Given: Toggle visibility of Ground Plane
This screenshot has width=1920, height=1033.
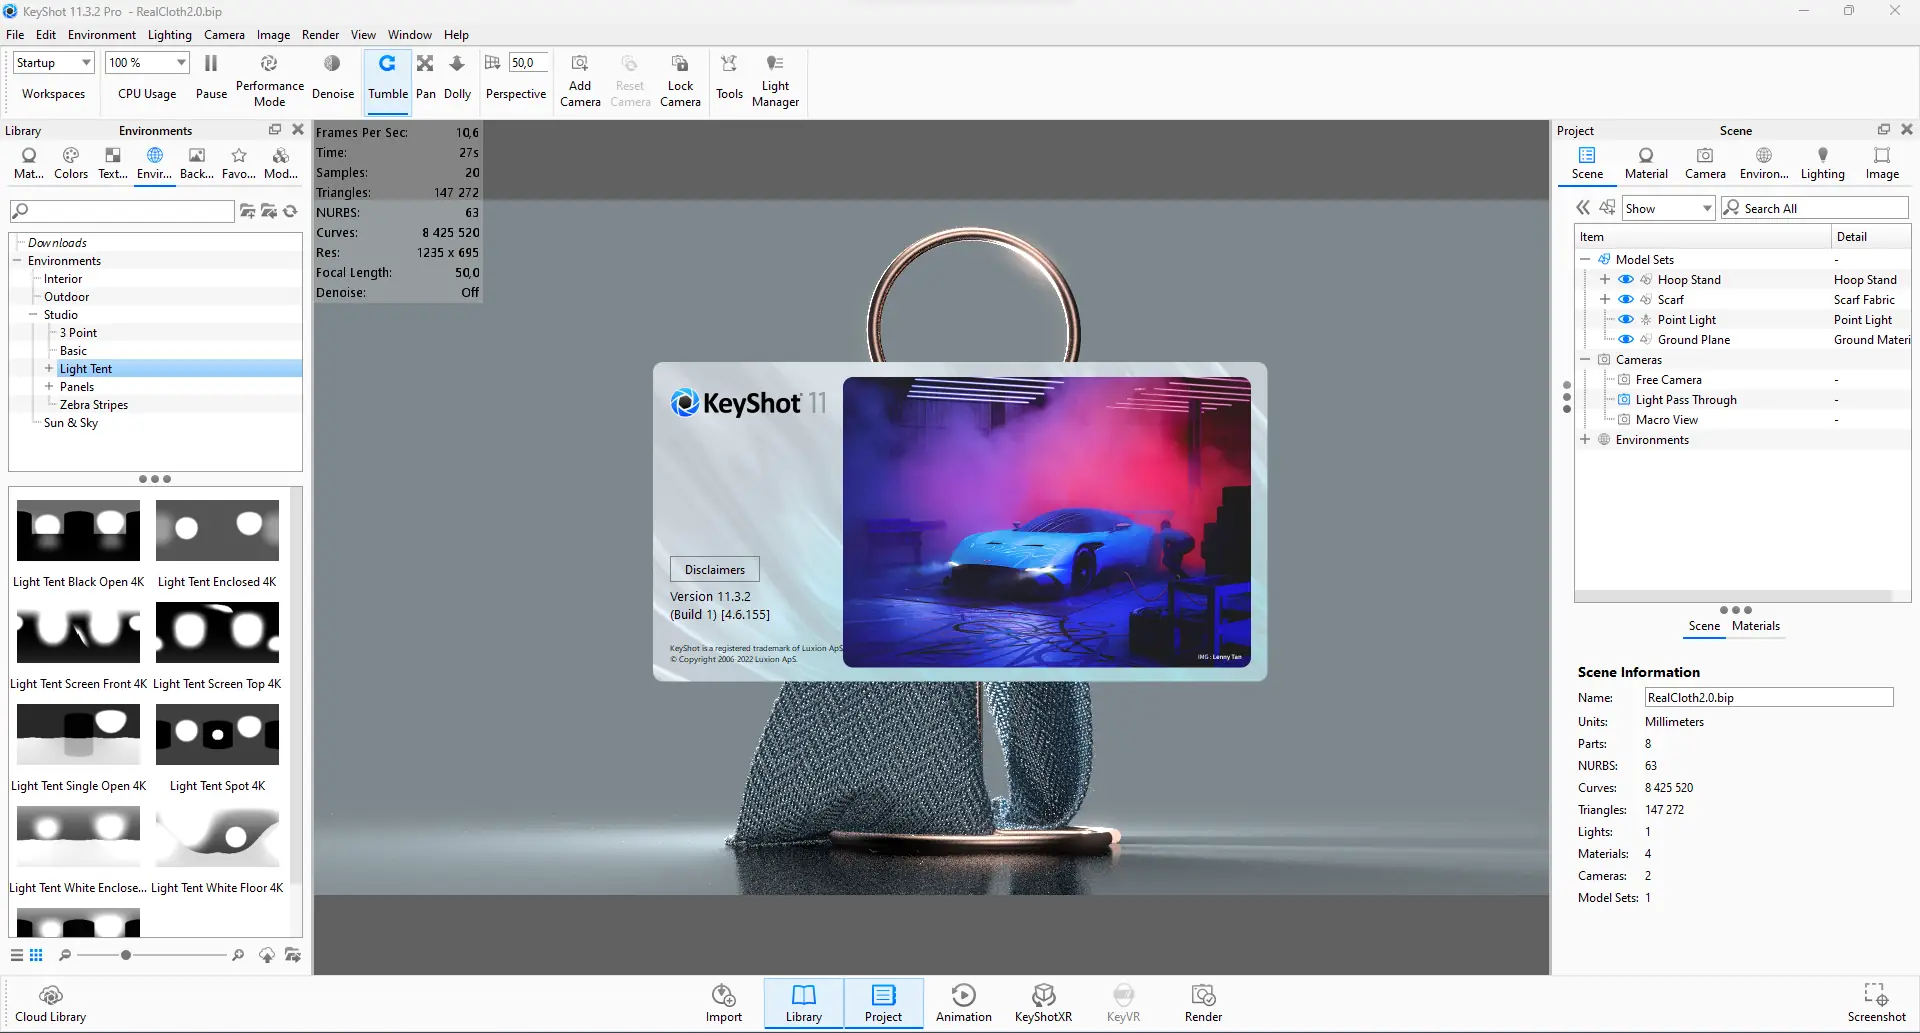Looking at the screenshot, I should coord(1626,340).
